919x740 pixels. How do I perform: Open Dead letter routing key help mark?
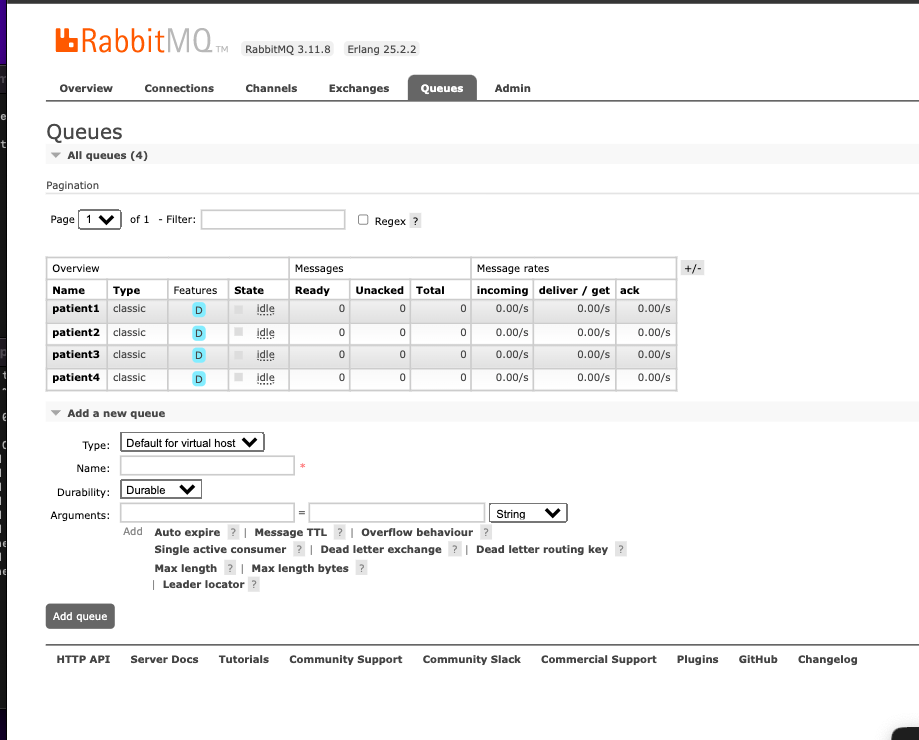pyautogui.click(x=621, y=549)
